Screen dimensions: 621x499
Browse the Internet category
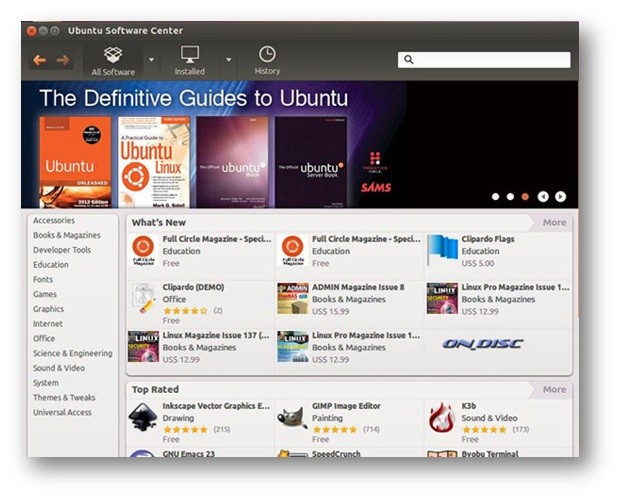(48, 324)
